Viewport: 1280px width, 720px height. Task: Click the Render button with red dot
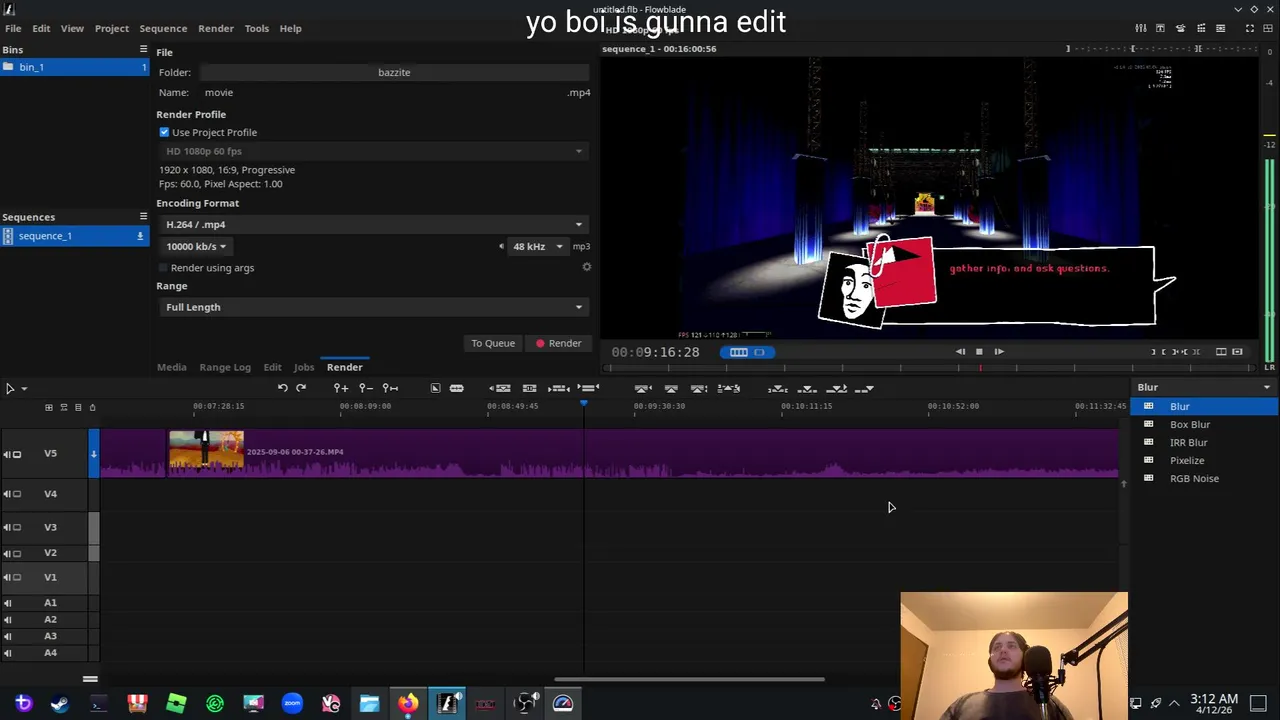558,343
